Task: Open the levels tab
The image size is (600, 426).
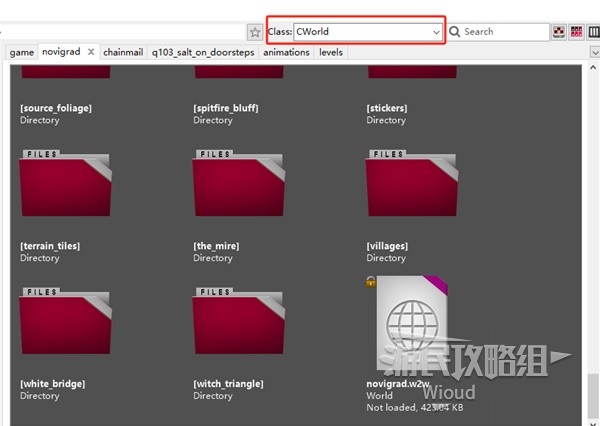Action: 331,52
